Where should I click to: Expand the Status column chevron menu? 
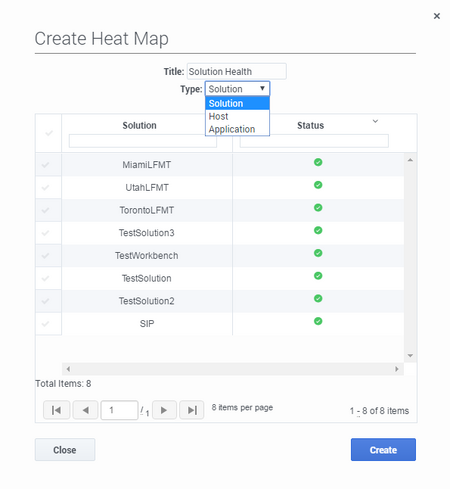(375, 121)
